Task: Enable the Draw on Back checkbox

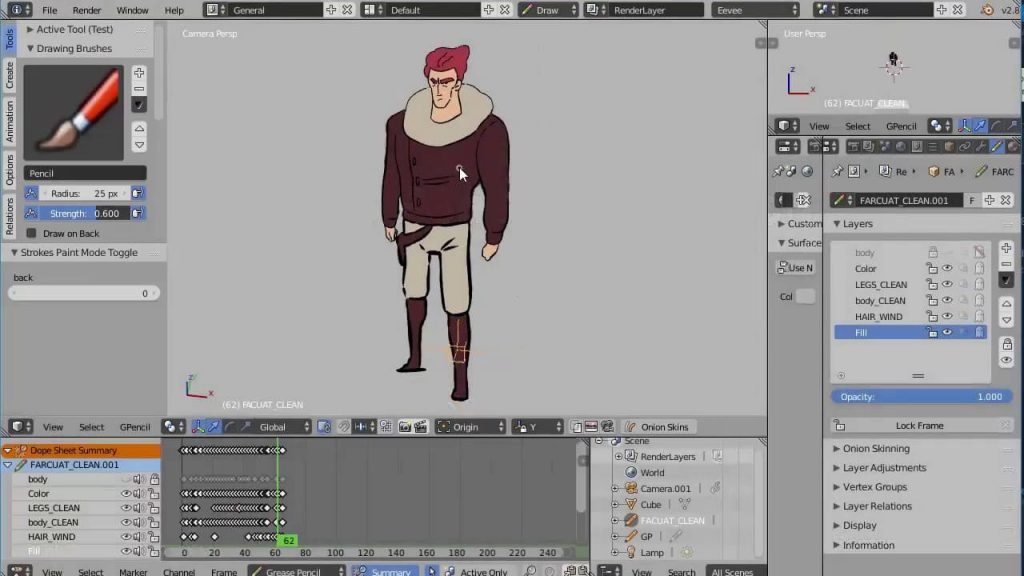Action: (29, 232)
